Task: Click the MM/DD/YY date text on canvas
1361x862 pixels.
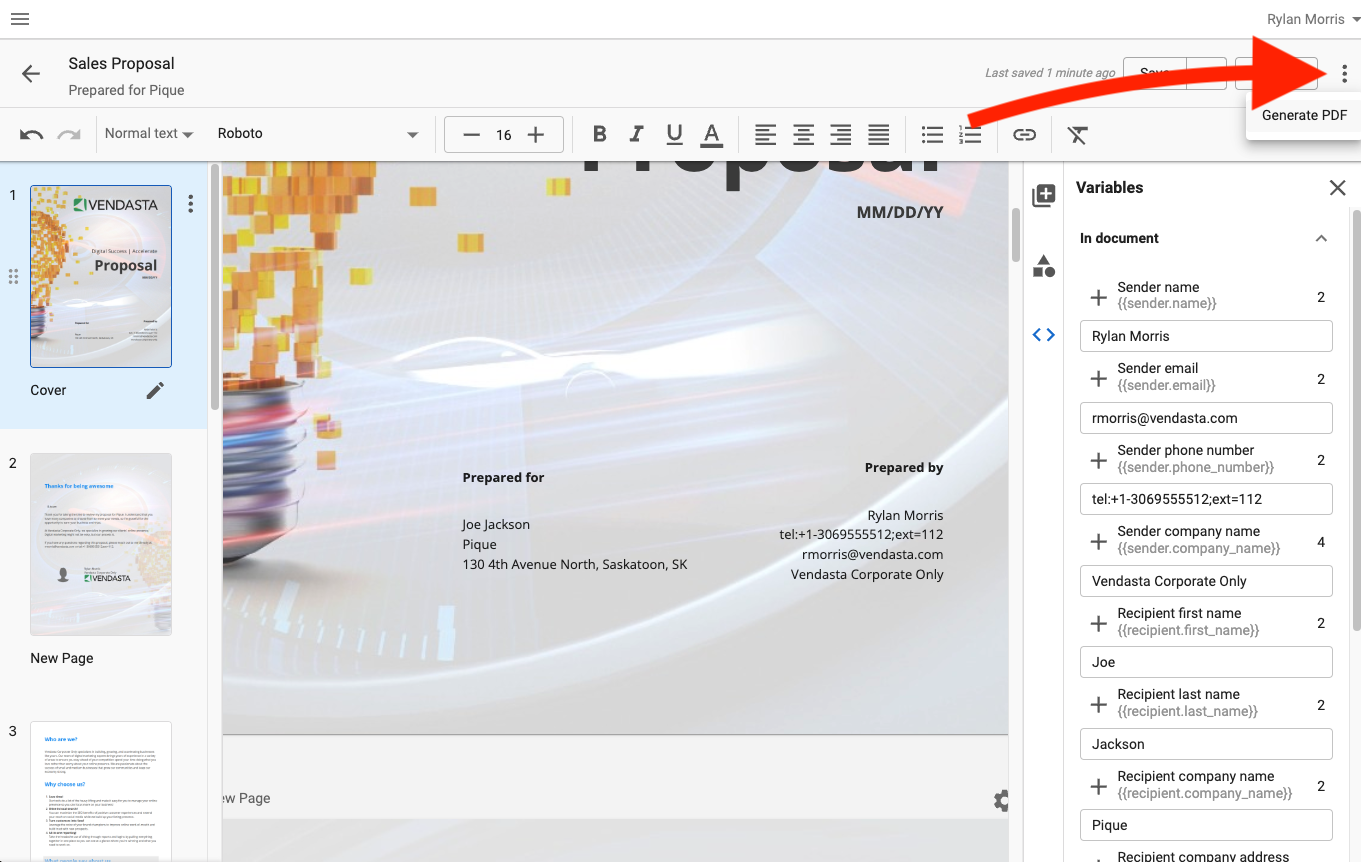Action: [900, 212]
